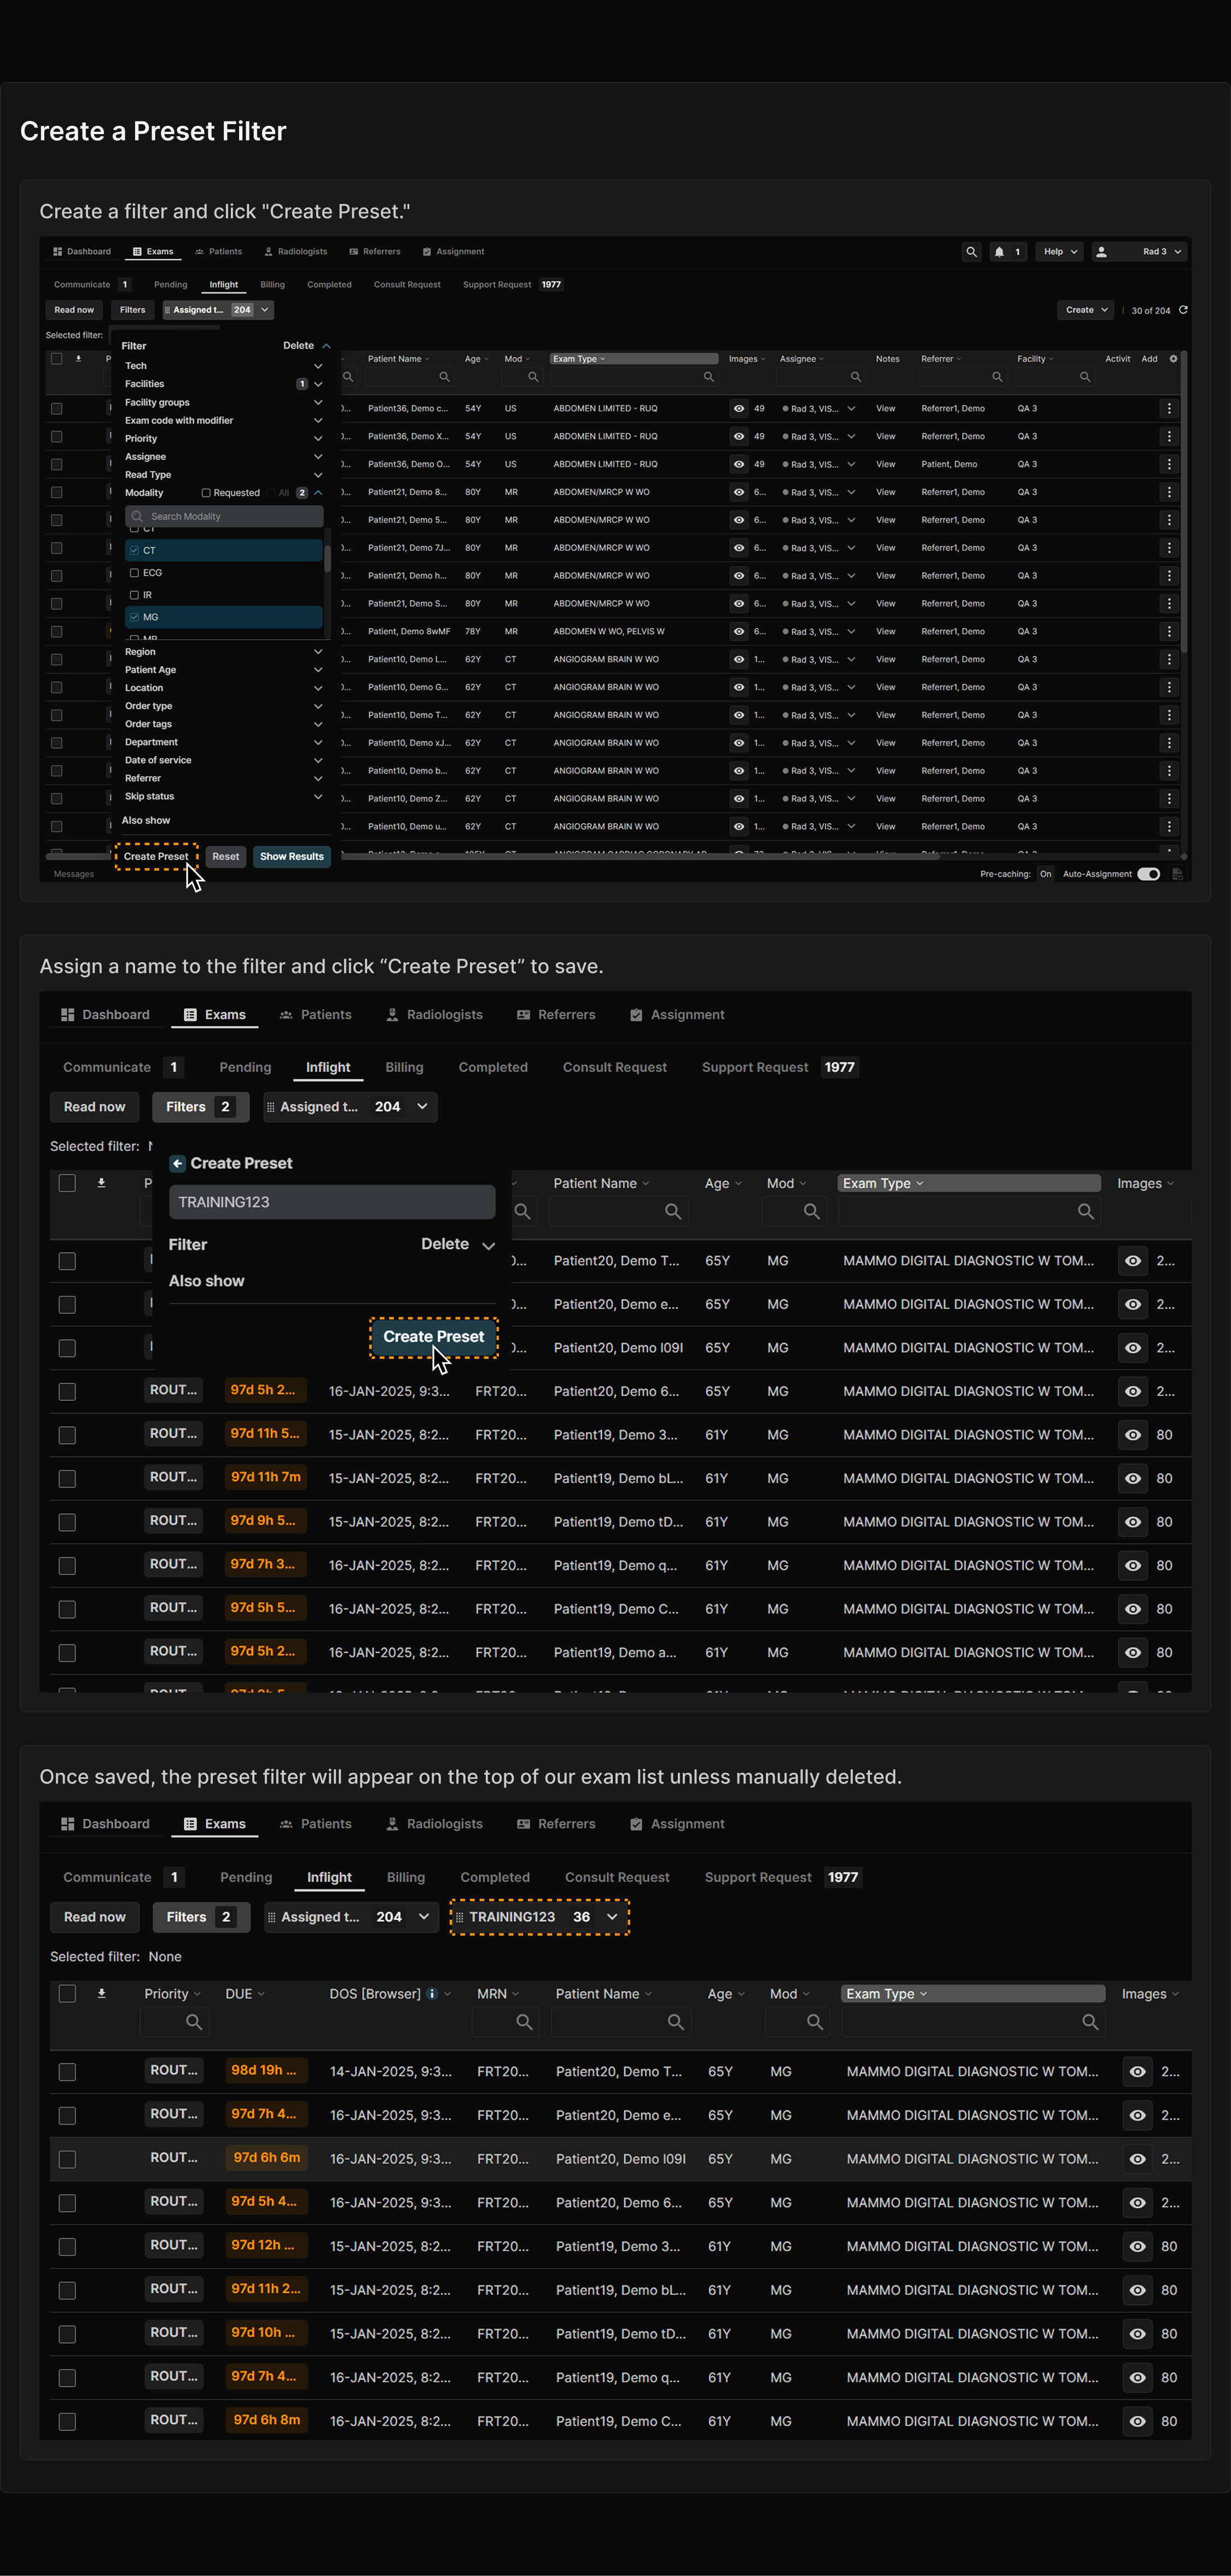Screen dimensions: 1231x2576
Task: Click eye icon for Patient10, Demo xJ row
Action: 739,743
